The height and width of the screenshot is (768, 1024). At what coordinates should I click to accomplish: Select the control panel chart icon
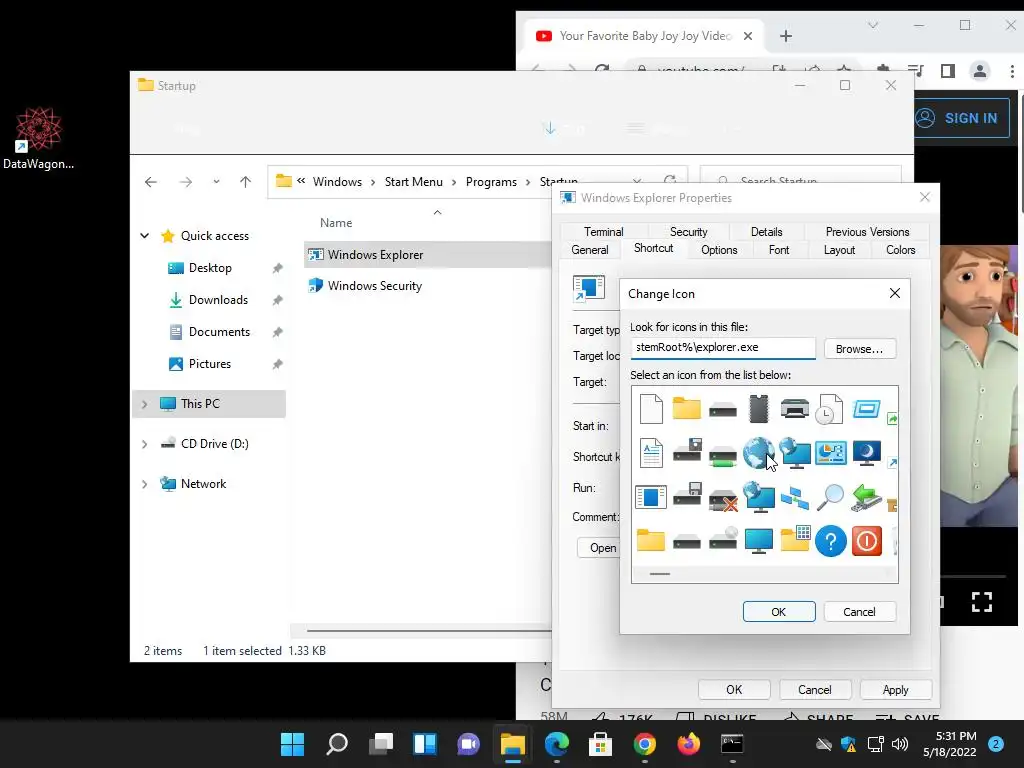(831, 453)
